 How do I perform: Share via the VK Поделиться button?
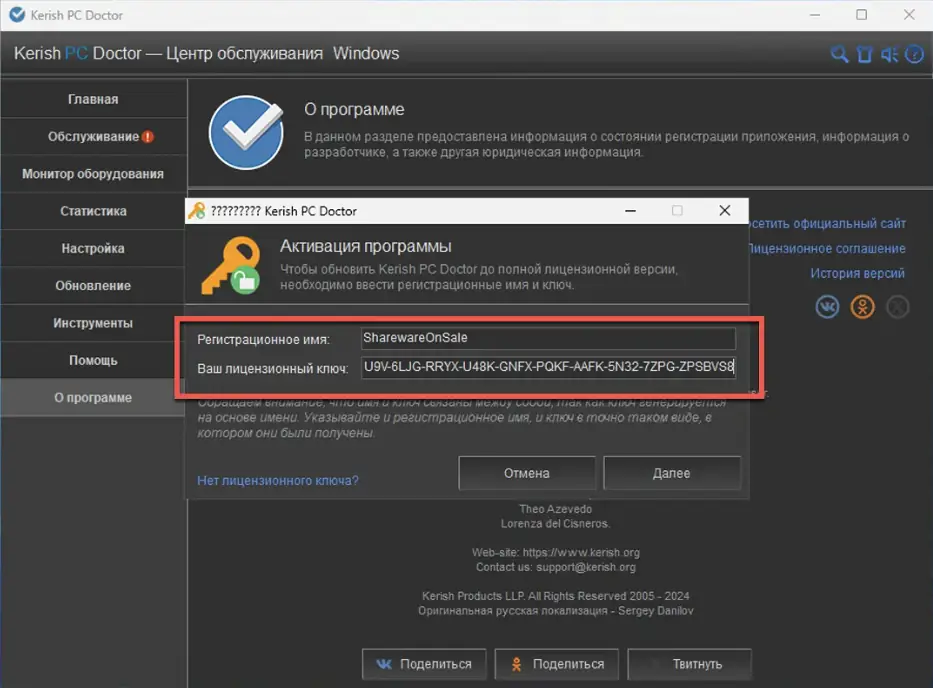[x=424, y=664]
